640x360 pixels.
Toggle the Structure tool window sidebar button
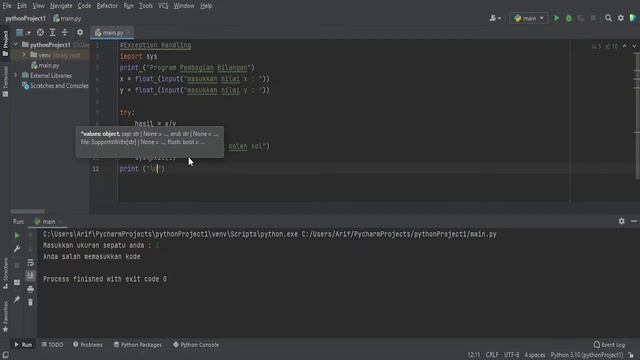point(5,273)
